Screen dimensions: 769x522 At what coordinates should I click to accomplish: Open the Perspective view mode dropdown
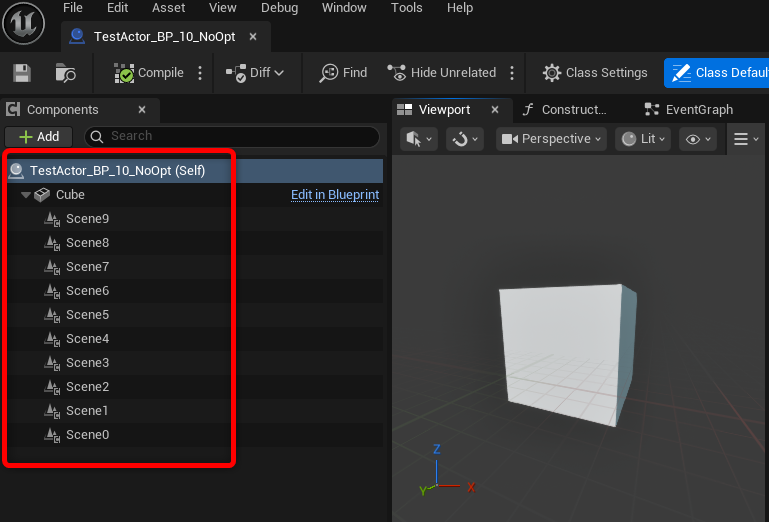[552, 139]
